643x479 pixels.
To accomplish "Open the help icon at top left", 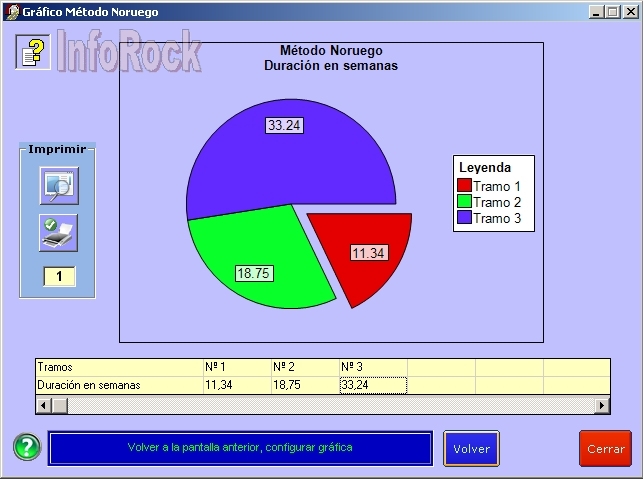I will tap(33, 52).
